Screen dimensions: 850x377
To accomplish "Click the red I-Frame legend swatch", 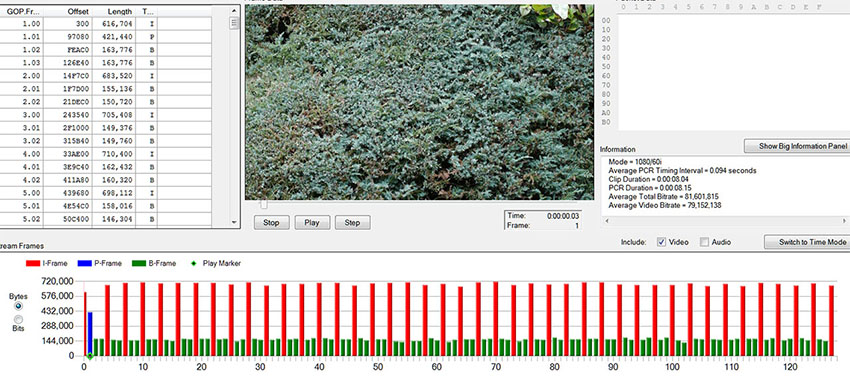I will point(33,264).
